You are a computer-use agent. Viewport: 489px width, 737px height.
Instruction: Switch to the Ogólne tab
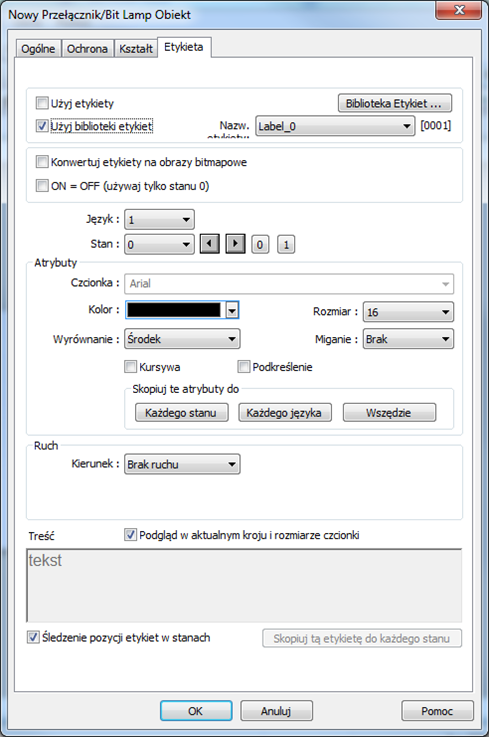[38, 48]
